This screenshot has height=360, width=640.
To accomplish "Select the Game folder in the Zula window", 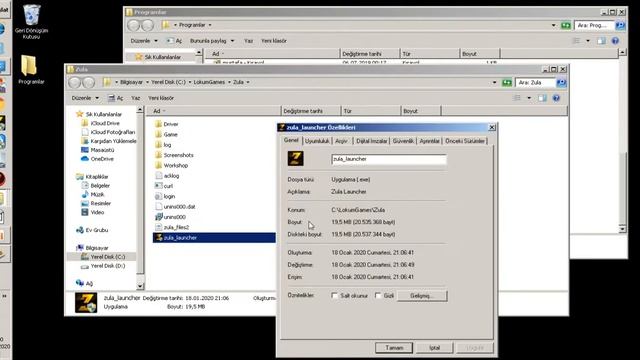I will [x=166, y=134].
